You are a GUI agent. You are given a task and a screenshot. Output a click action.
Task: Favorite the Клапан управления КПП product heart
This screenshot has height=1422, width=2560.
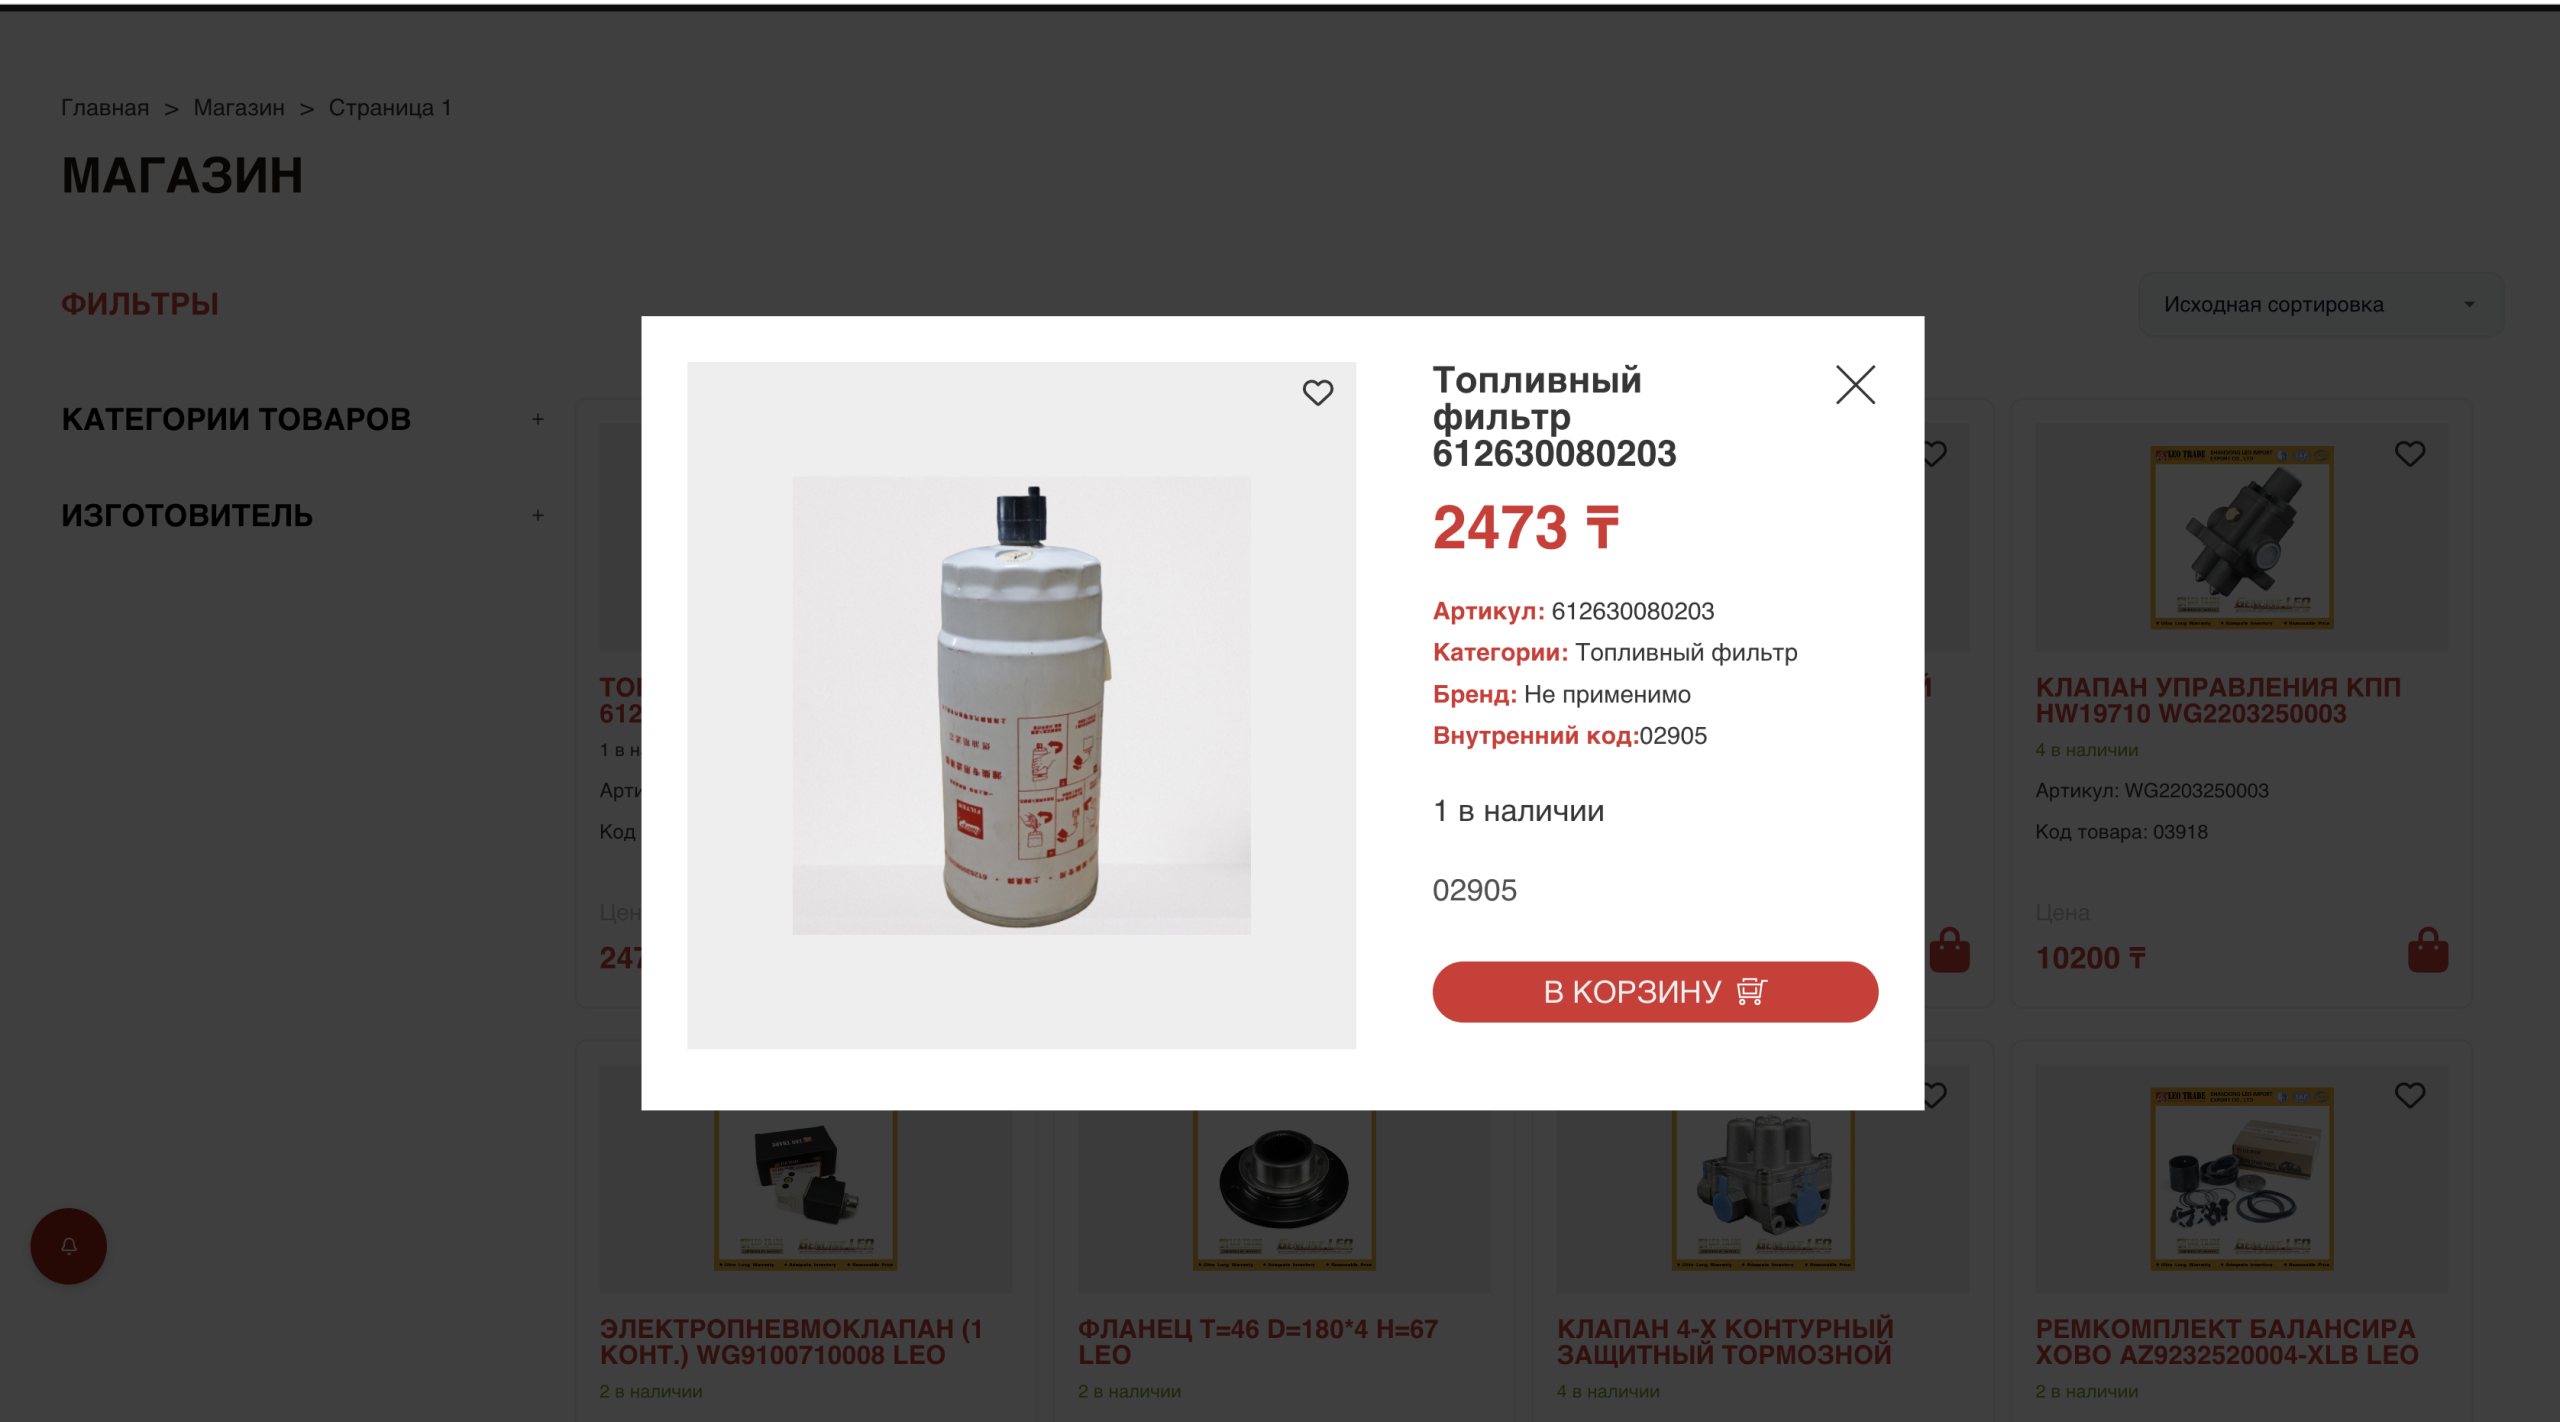2409,453
